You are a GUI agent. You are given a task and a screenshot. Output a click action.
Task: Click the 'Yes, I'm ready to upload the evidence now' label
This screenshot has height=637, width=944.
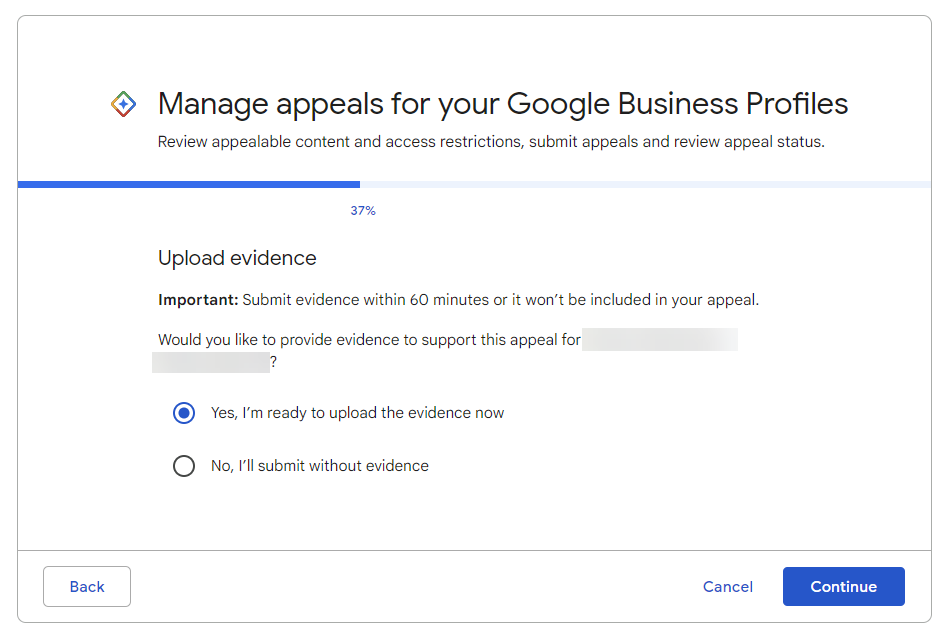pos(357,413)
